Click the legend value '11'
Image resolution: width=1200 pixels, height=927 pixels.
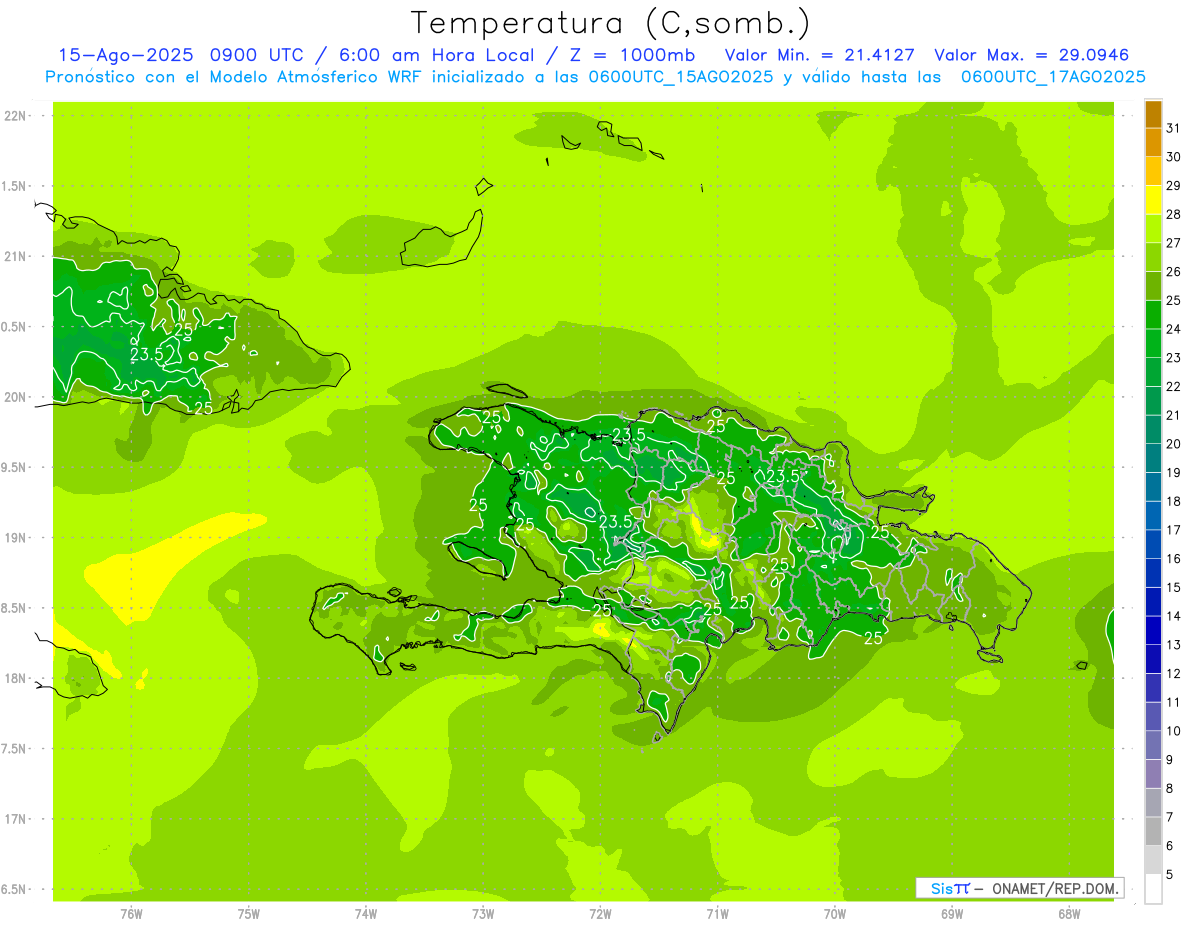point(1174,702)
